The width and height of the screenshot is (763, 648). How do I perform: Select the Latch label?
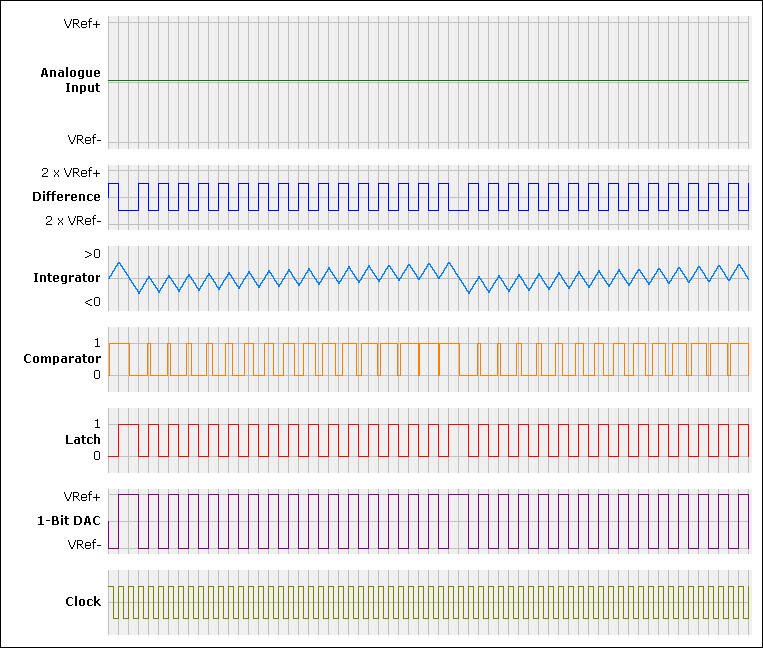pos(83,440)
